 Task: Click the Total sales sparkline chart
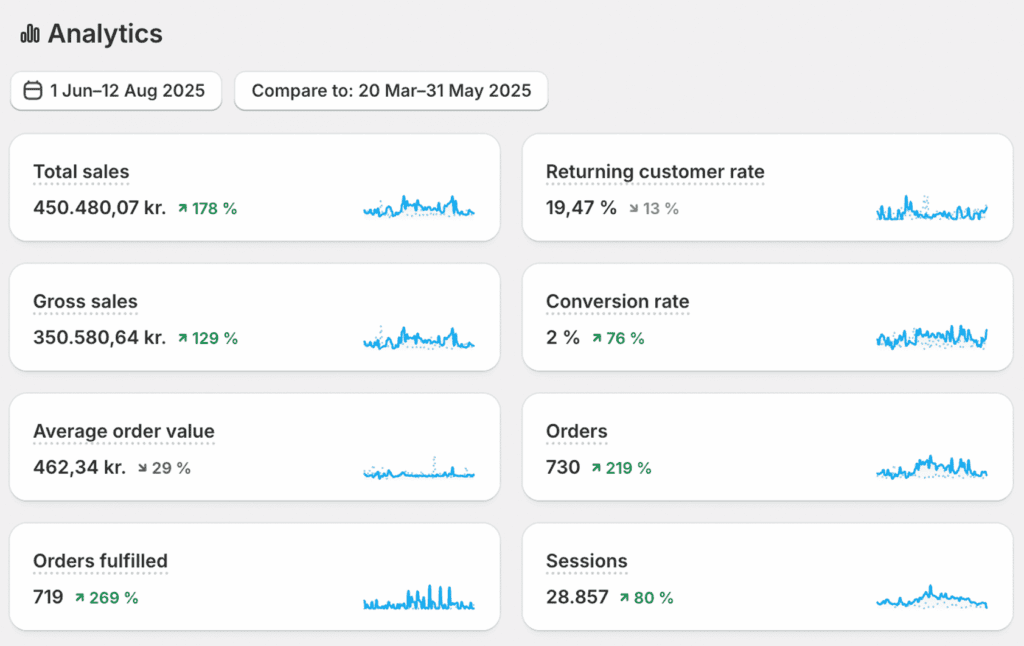tap(418, 207)
